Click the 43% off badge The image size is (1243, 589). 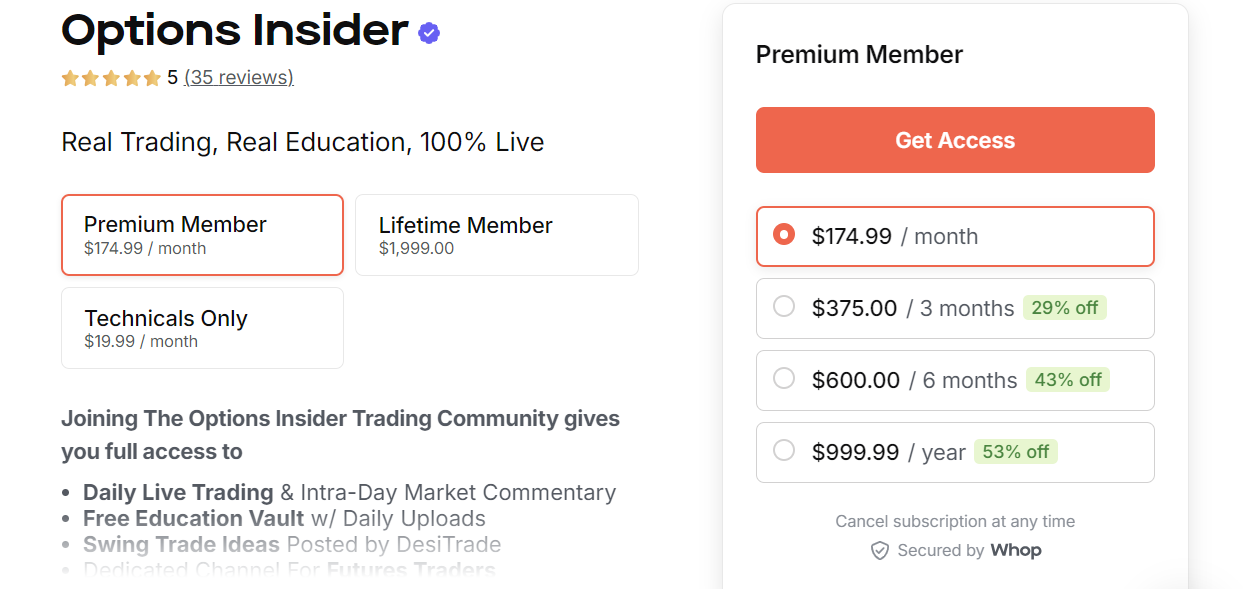(1067, 380)
